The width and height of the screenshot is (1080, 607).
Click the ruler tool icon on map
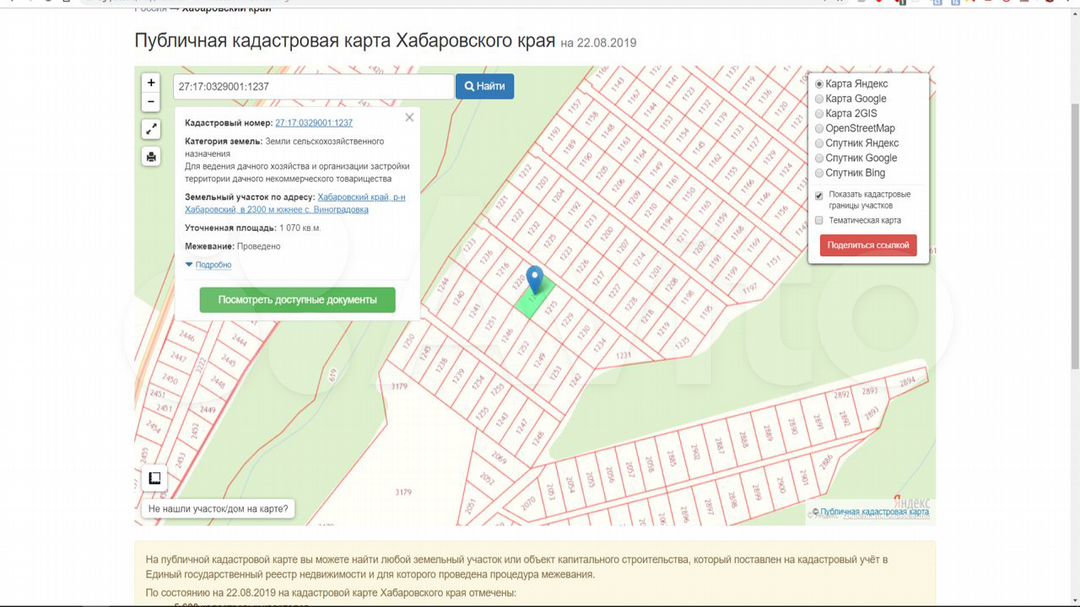[155, 478]
